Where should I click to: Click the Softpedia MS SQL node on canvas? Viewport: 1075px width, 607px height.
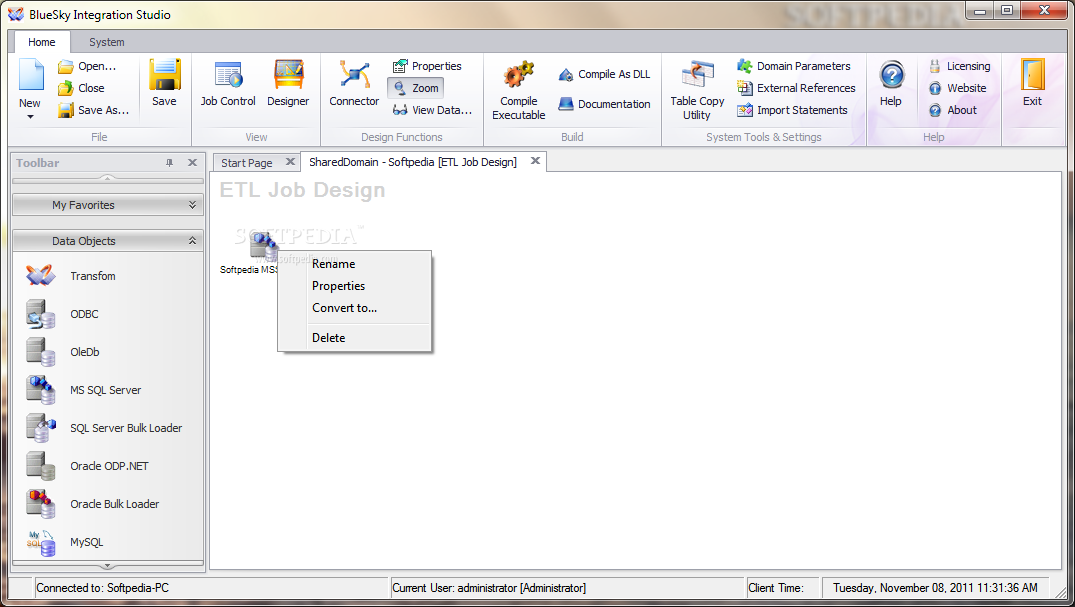(263, 246)
